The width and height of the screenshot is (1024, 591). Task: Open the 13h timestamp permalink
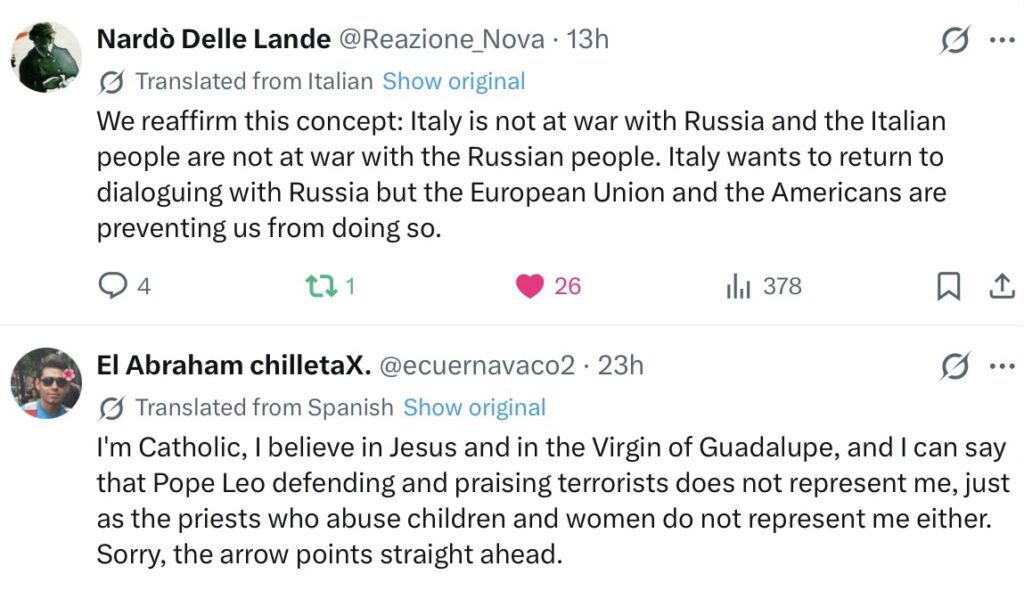[588, 40]
